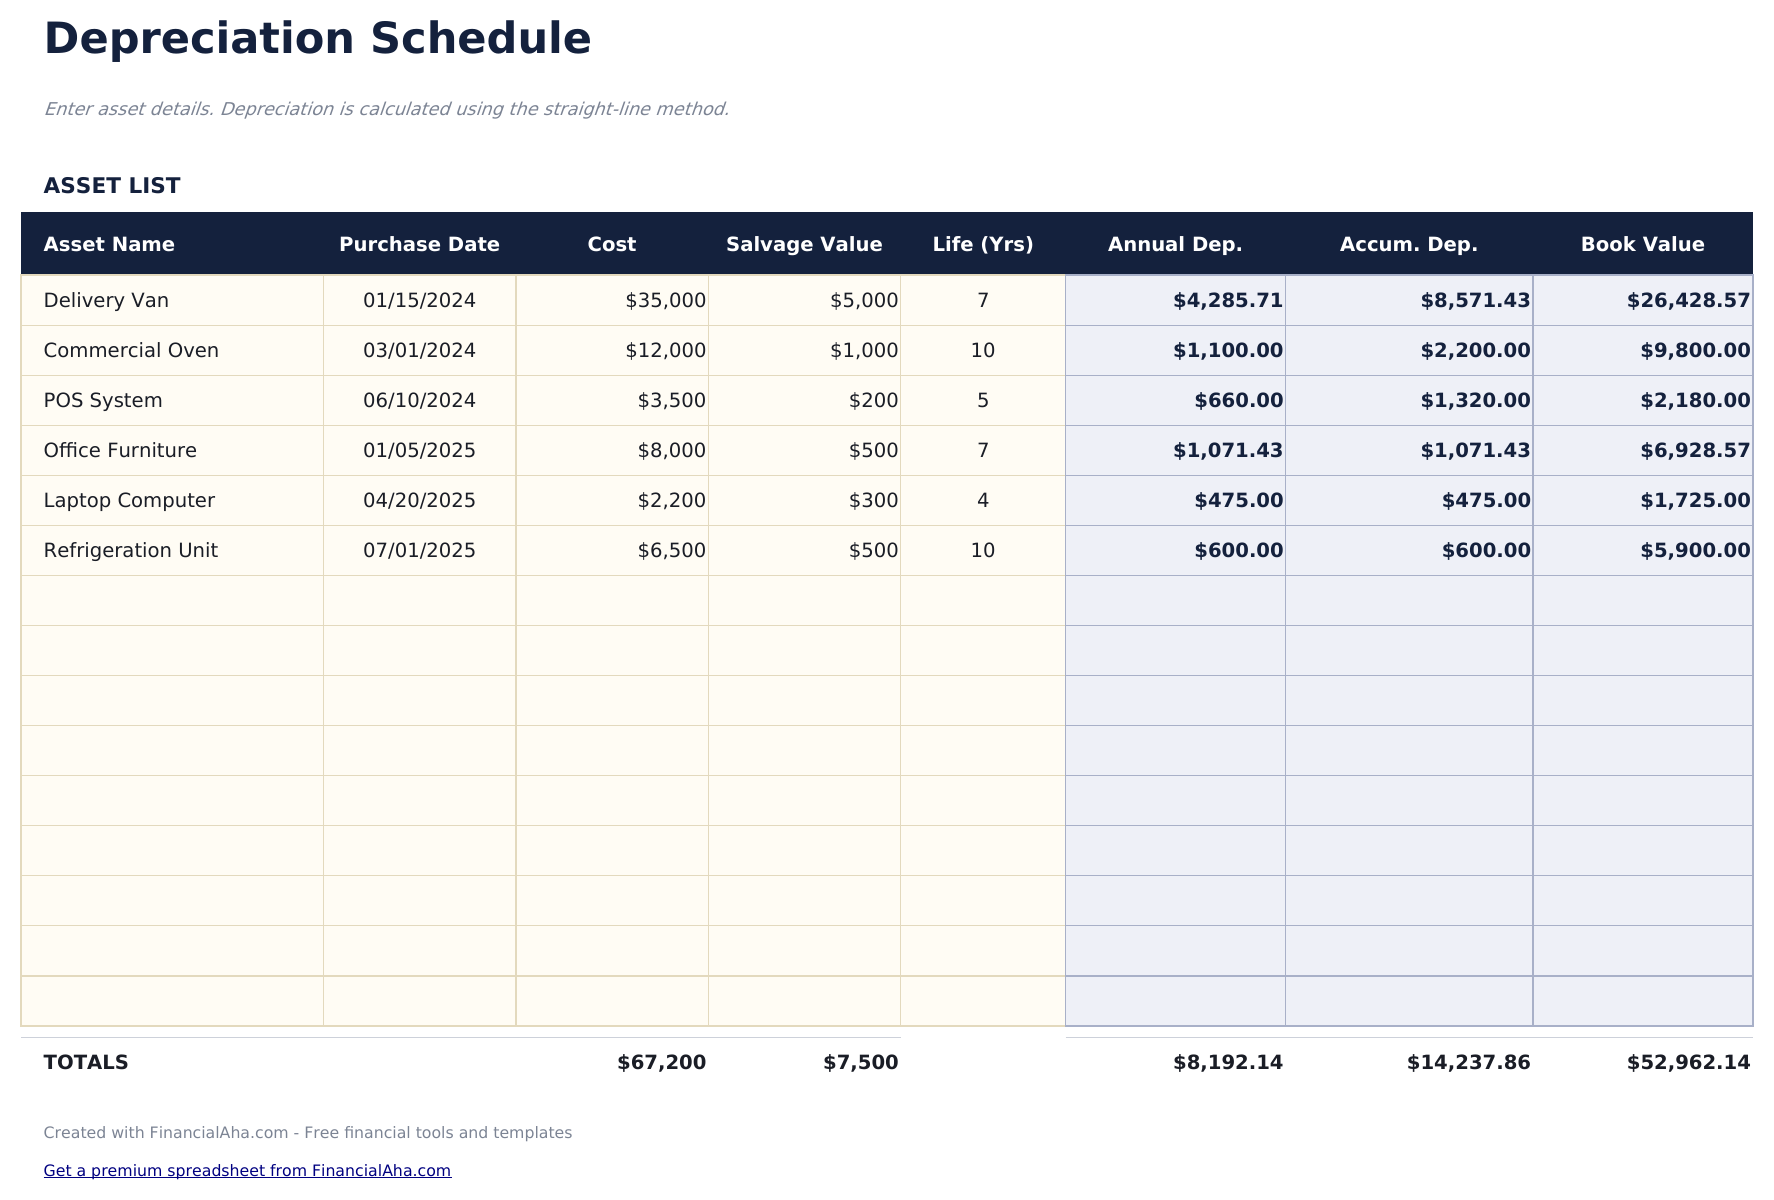Click the Office Furniture purchase date cell
Screen dimensions: 1774x1200
(419, 450)
